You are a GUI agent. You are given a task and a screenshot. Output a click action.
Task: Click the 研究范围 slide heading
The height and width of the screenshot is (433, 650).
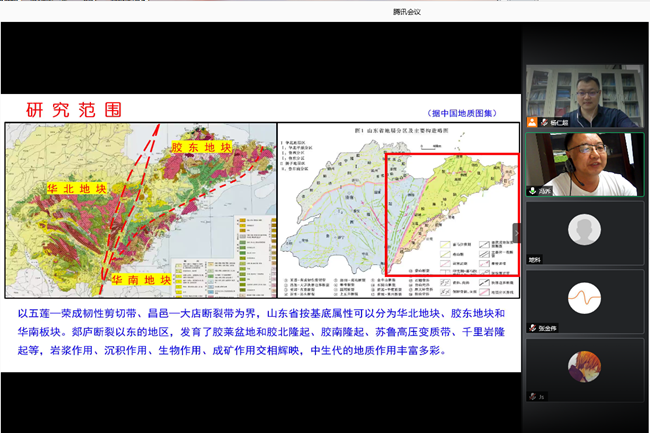(62, 109)
